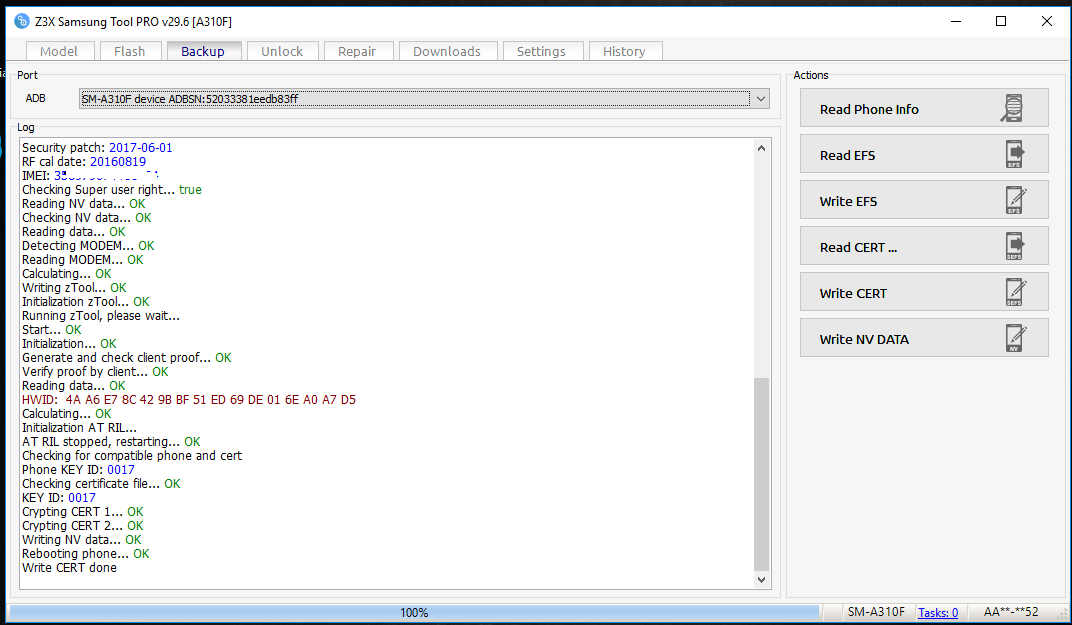The width and height of the screenshot is (1072, 625).
Task: Click the log vertical scrollbar thumb
Action: tap(762, 474)
